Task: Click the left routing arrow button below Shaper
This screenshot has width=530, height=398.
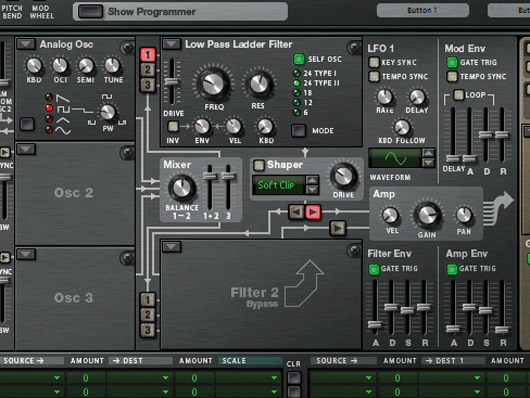Action: coord(296,212)
